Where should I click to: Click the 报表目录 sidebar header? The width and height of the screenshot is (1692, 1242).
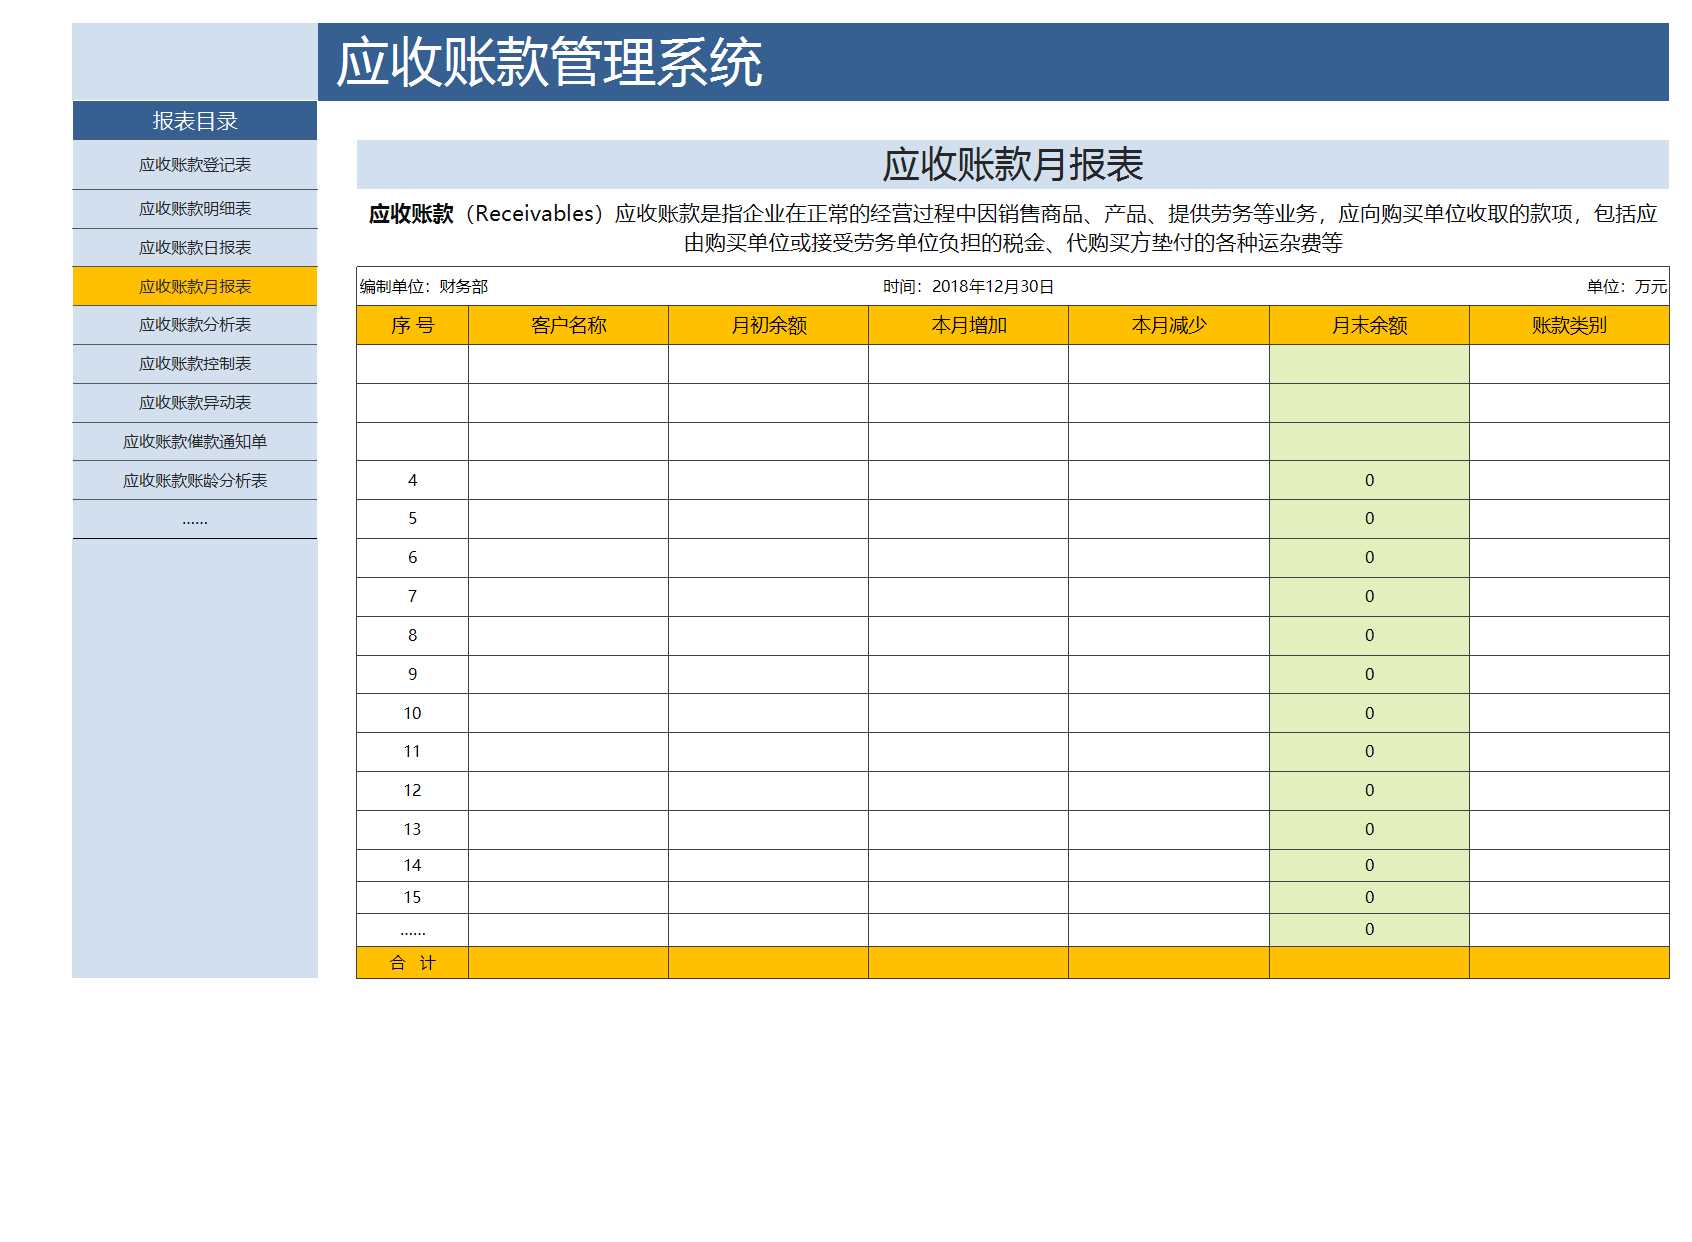(x=195, y=121)
